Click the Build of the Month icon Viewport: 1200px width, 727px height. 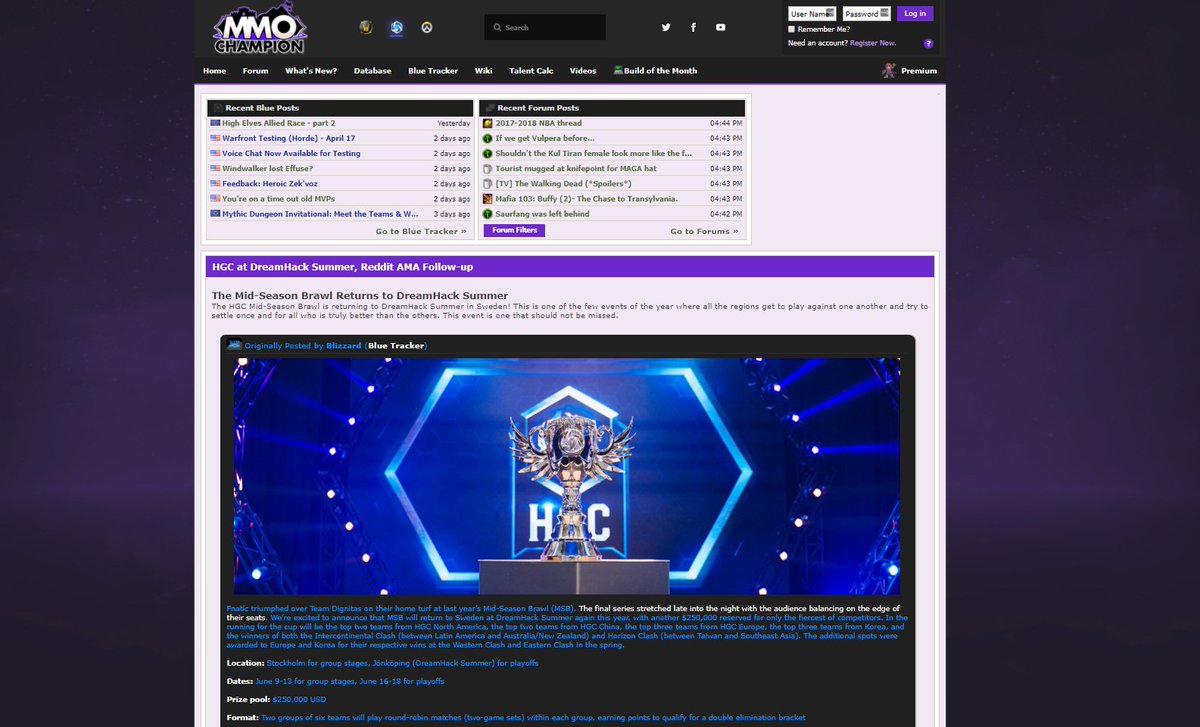tap(618, 70)
